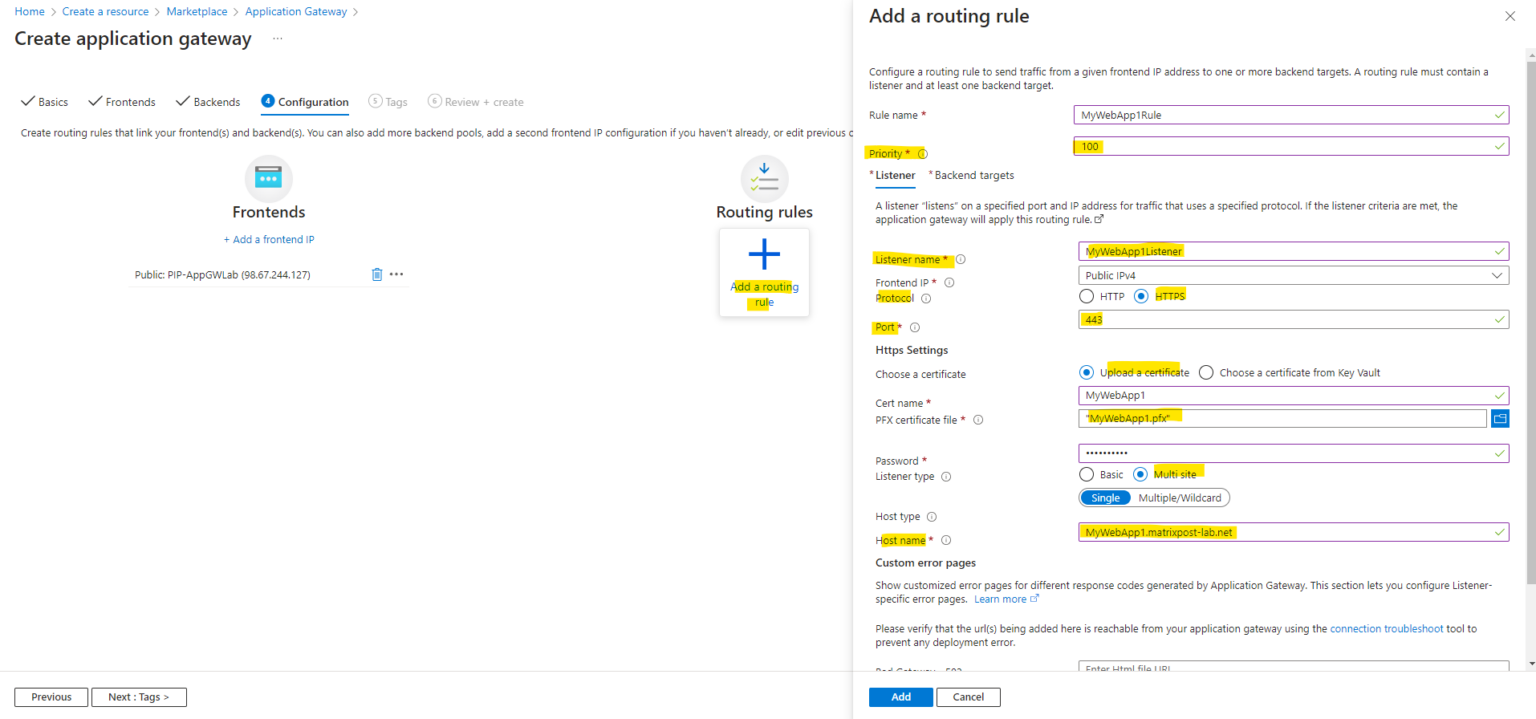Screen dimensions: 1536x719
Task: Open the PFX certificate file browse icon
Action: click(x=1500, y=419)
